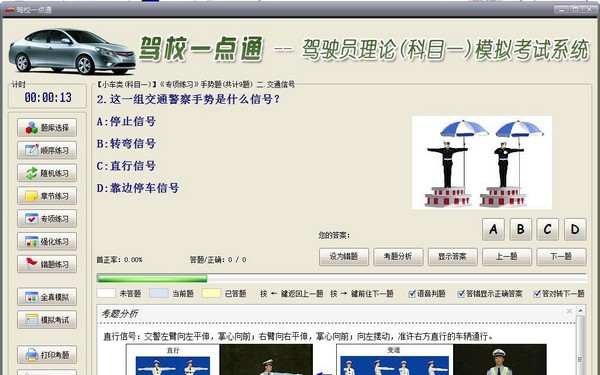
Task: Open 错题练习 wrong-question practice
Action: pyautogui.click(x=47, y=264)
